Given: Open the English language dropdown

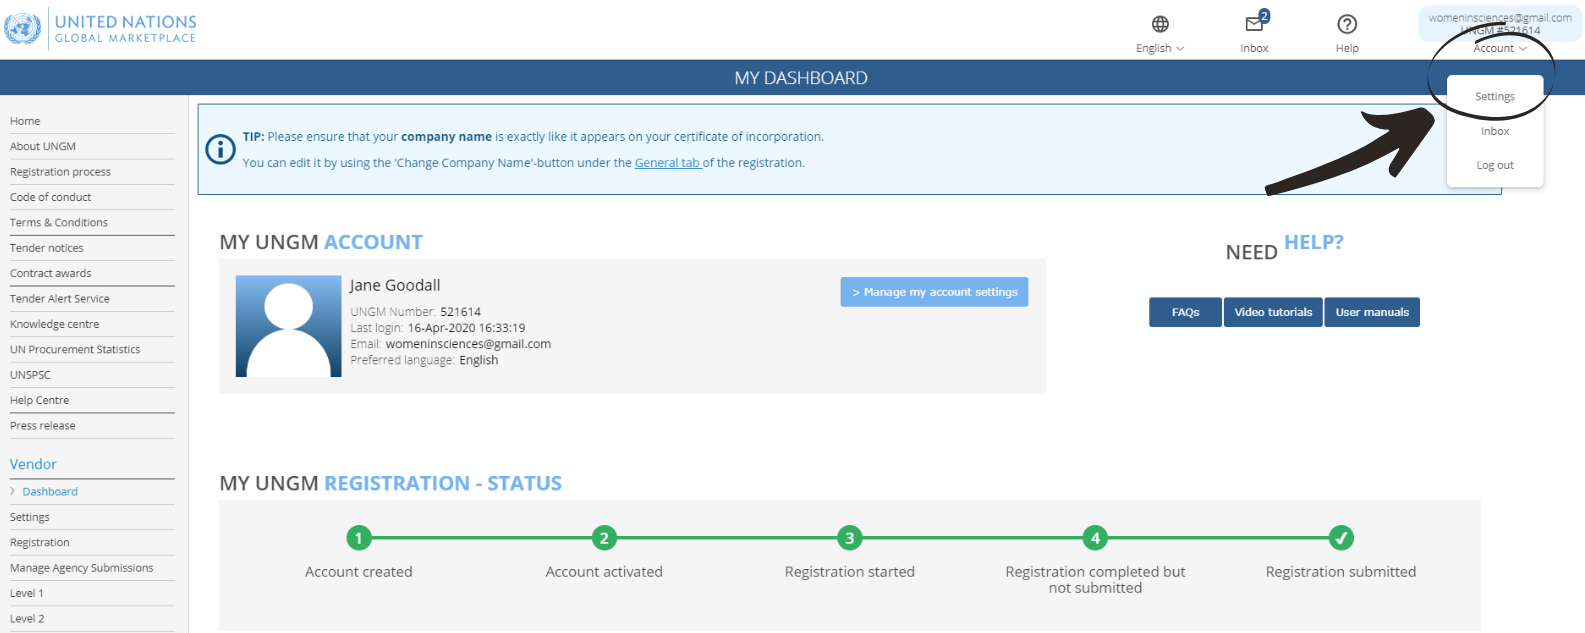Looking at the screenshot, I should [1160, 48].
